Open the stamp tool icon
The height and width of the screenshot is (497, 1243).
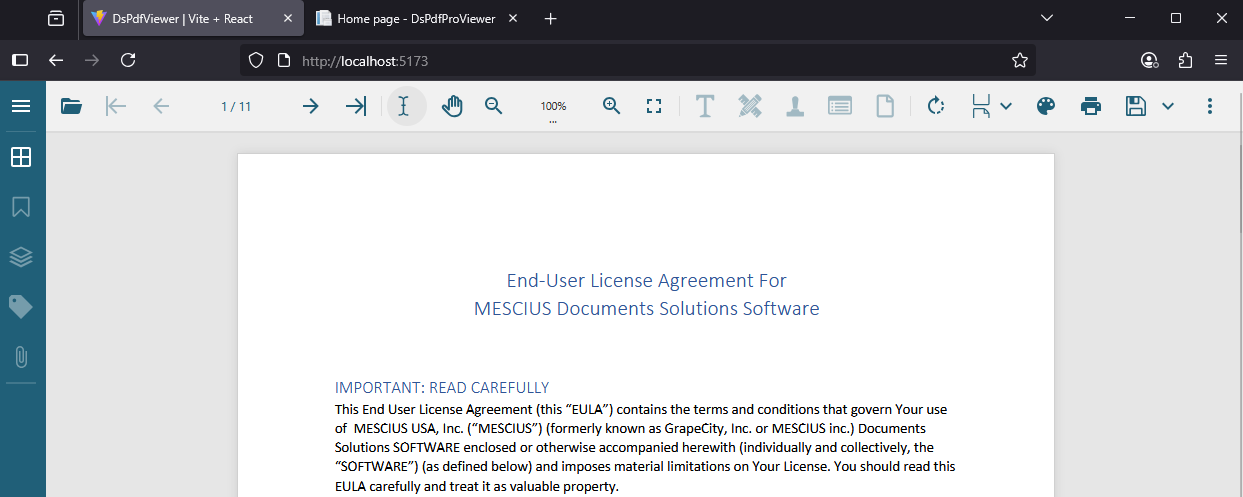tap(795, 106)
